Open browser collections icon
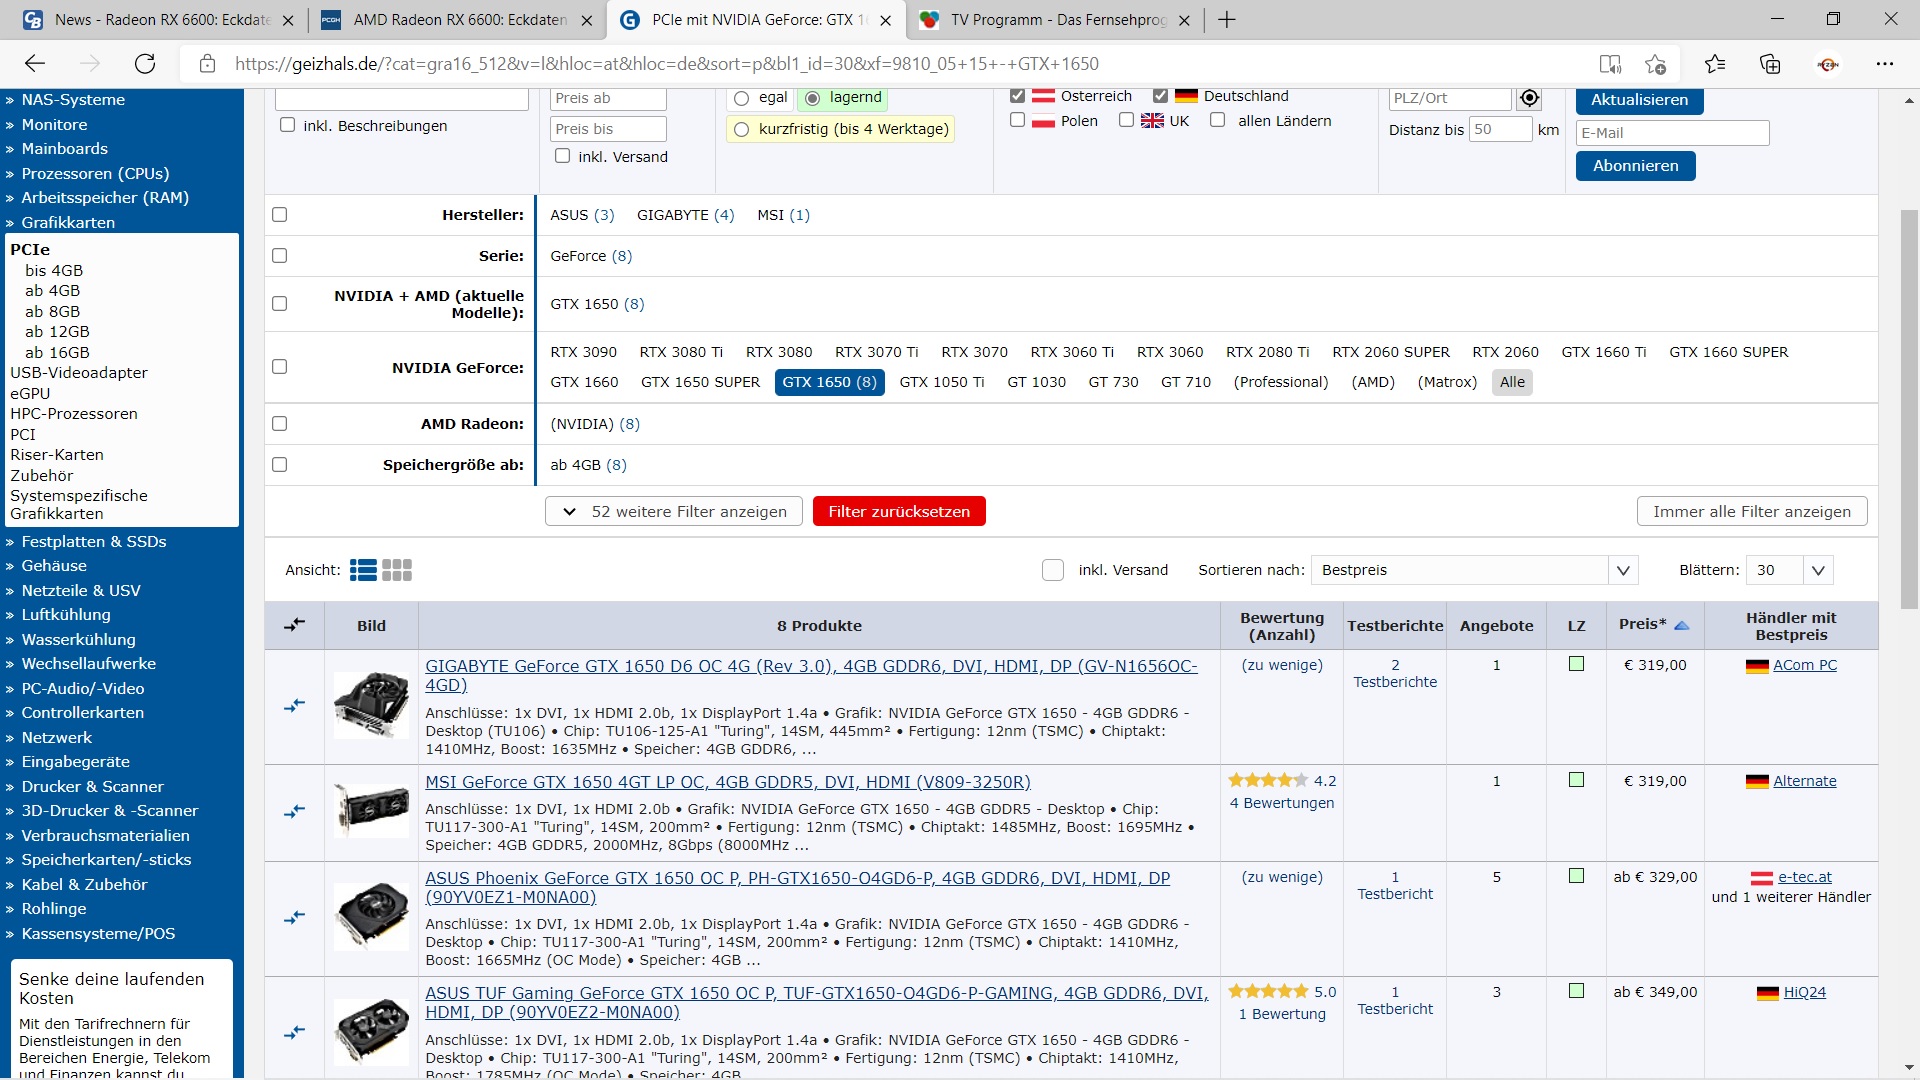Image resolution: width=1920 pixels, height=1080 pixels. tap(1770, 64)
